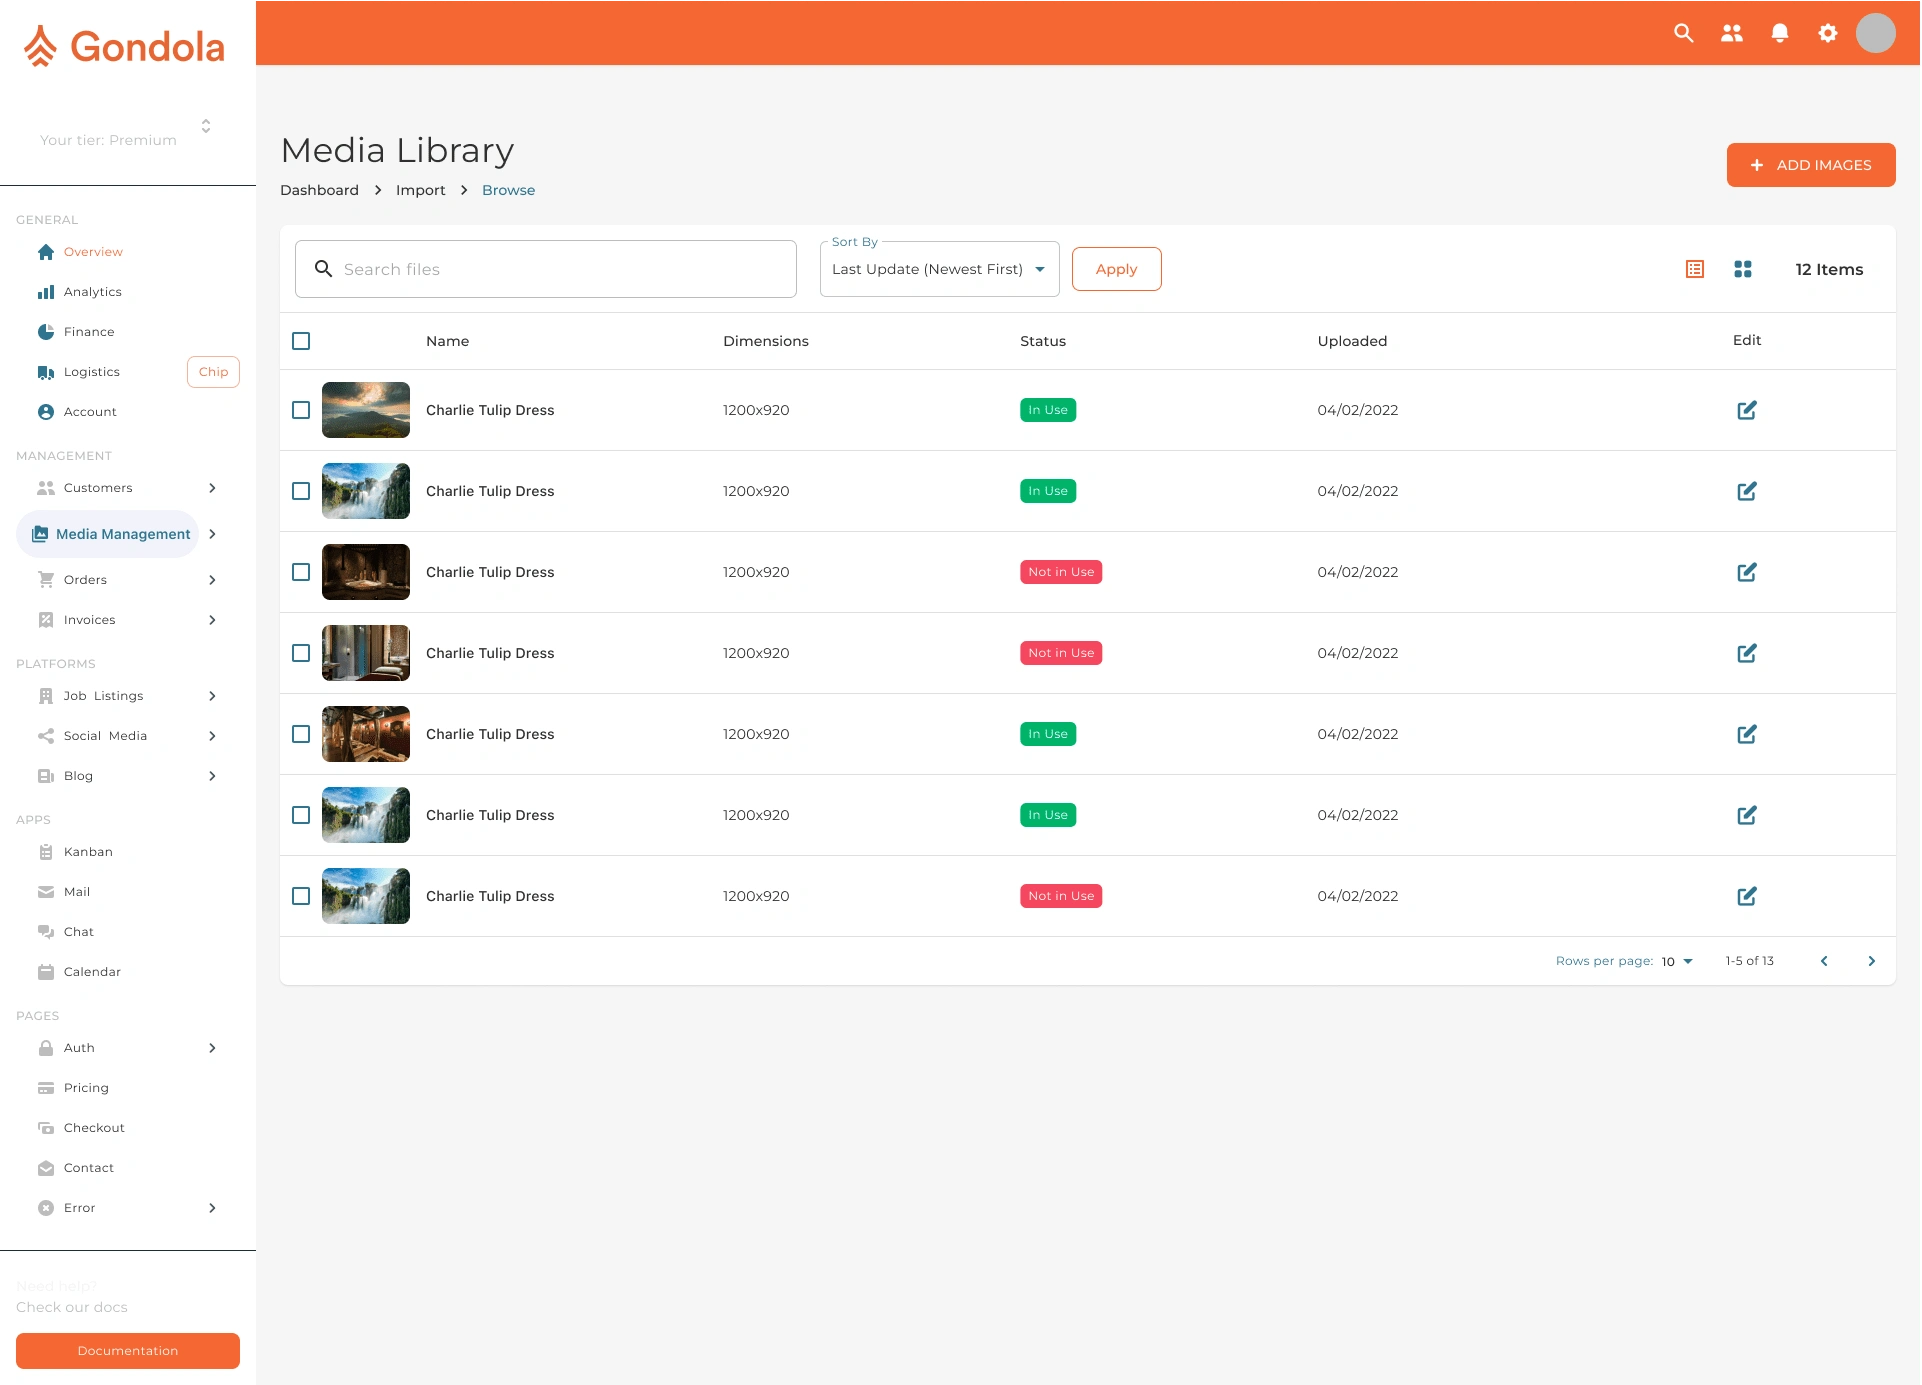Click the ADD IMAGES button
Image resolution: width=1922 pixels, height=1385 pixels.
(1810, 165)
